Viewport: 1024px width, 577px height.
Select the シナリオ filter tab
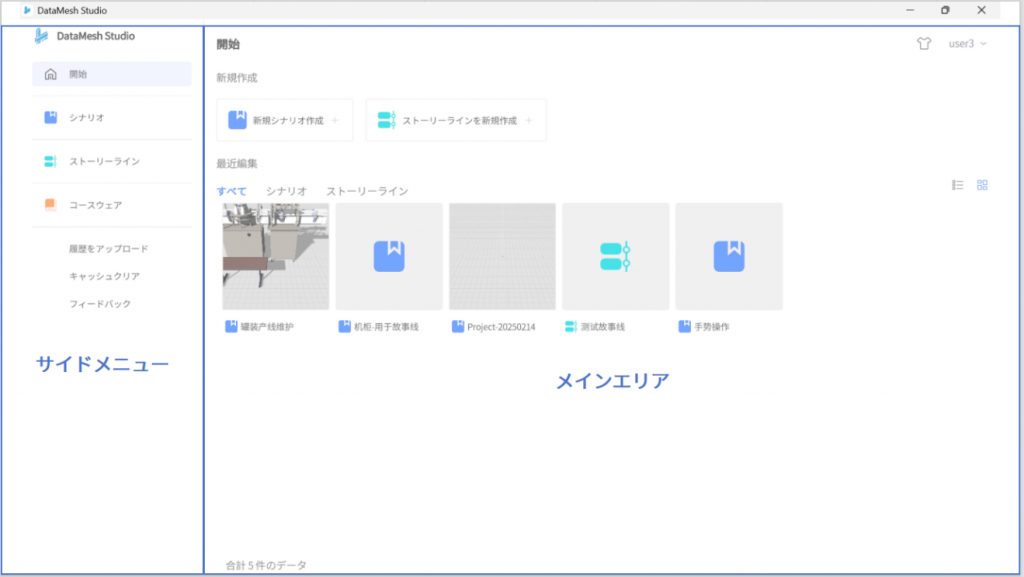click(x=286, y=191)
